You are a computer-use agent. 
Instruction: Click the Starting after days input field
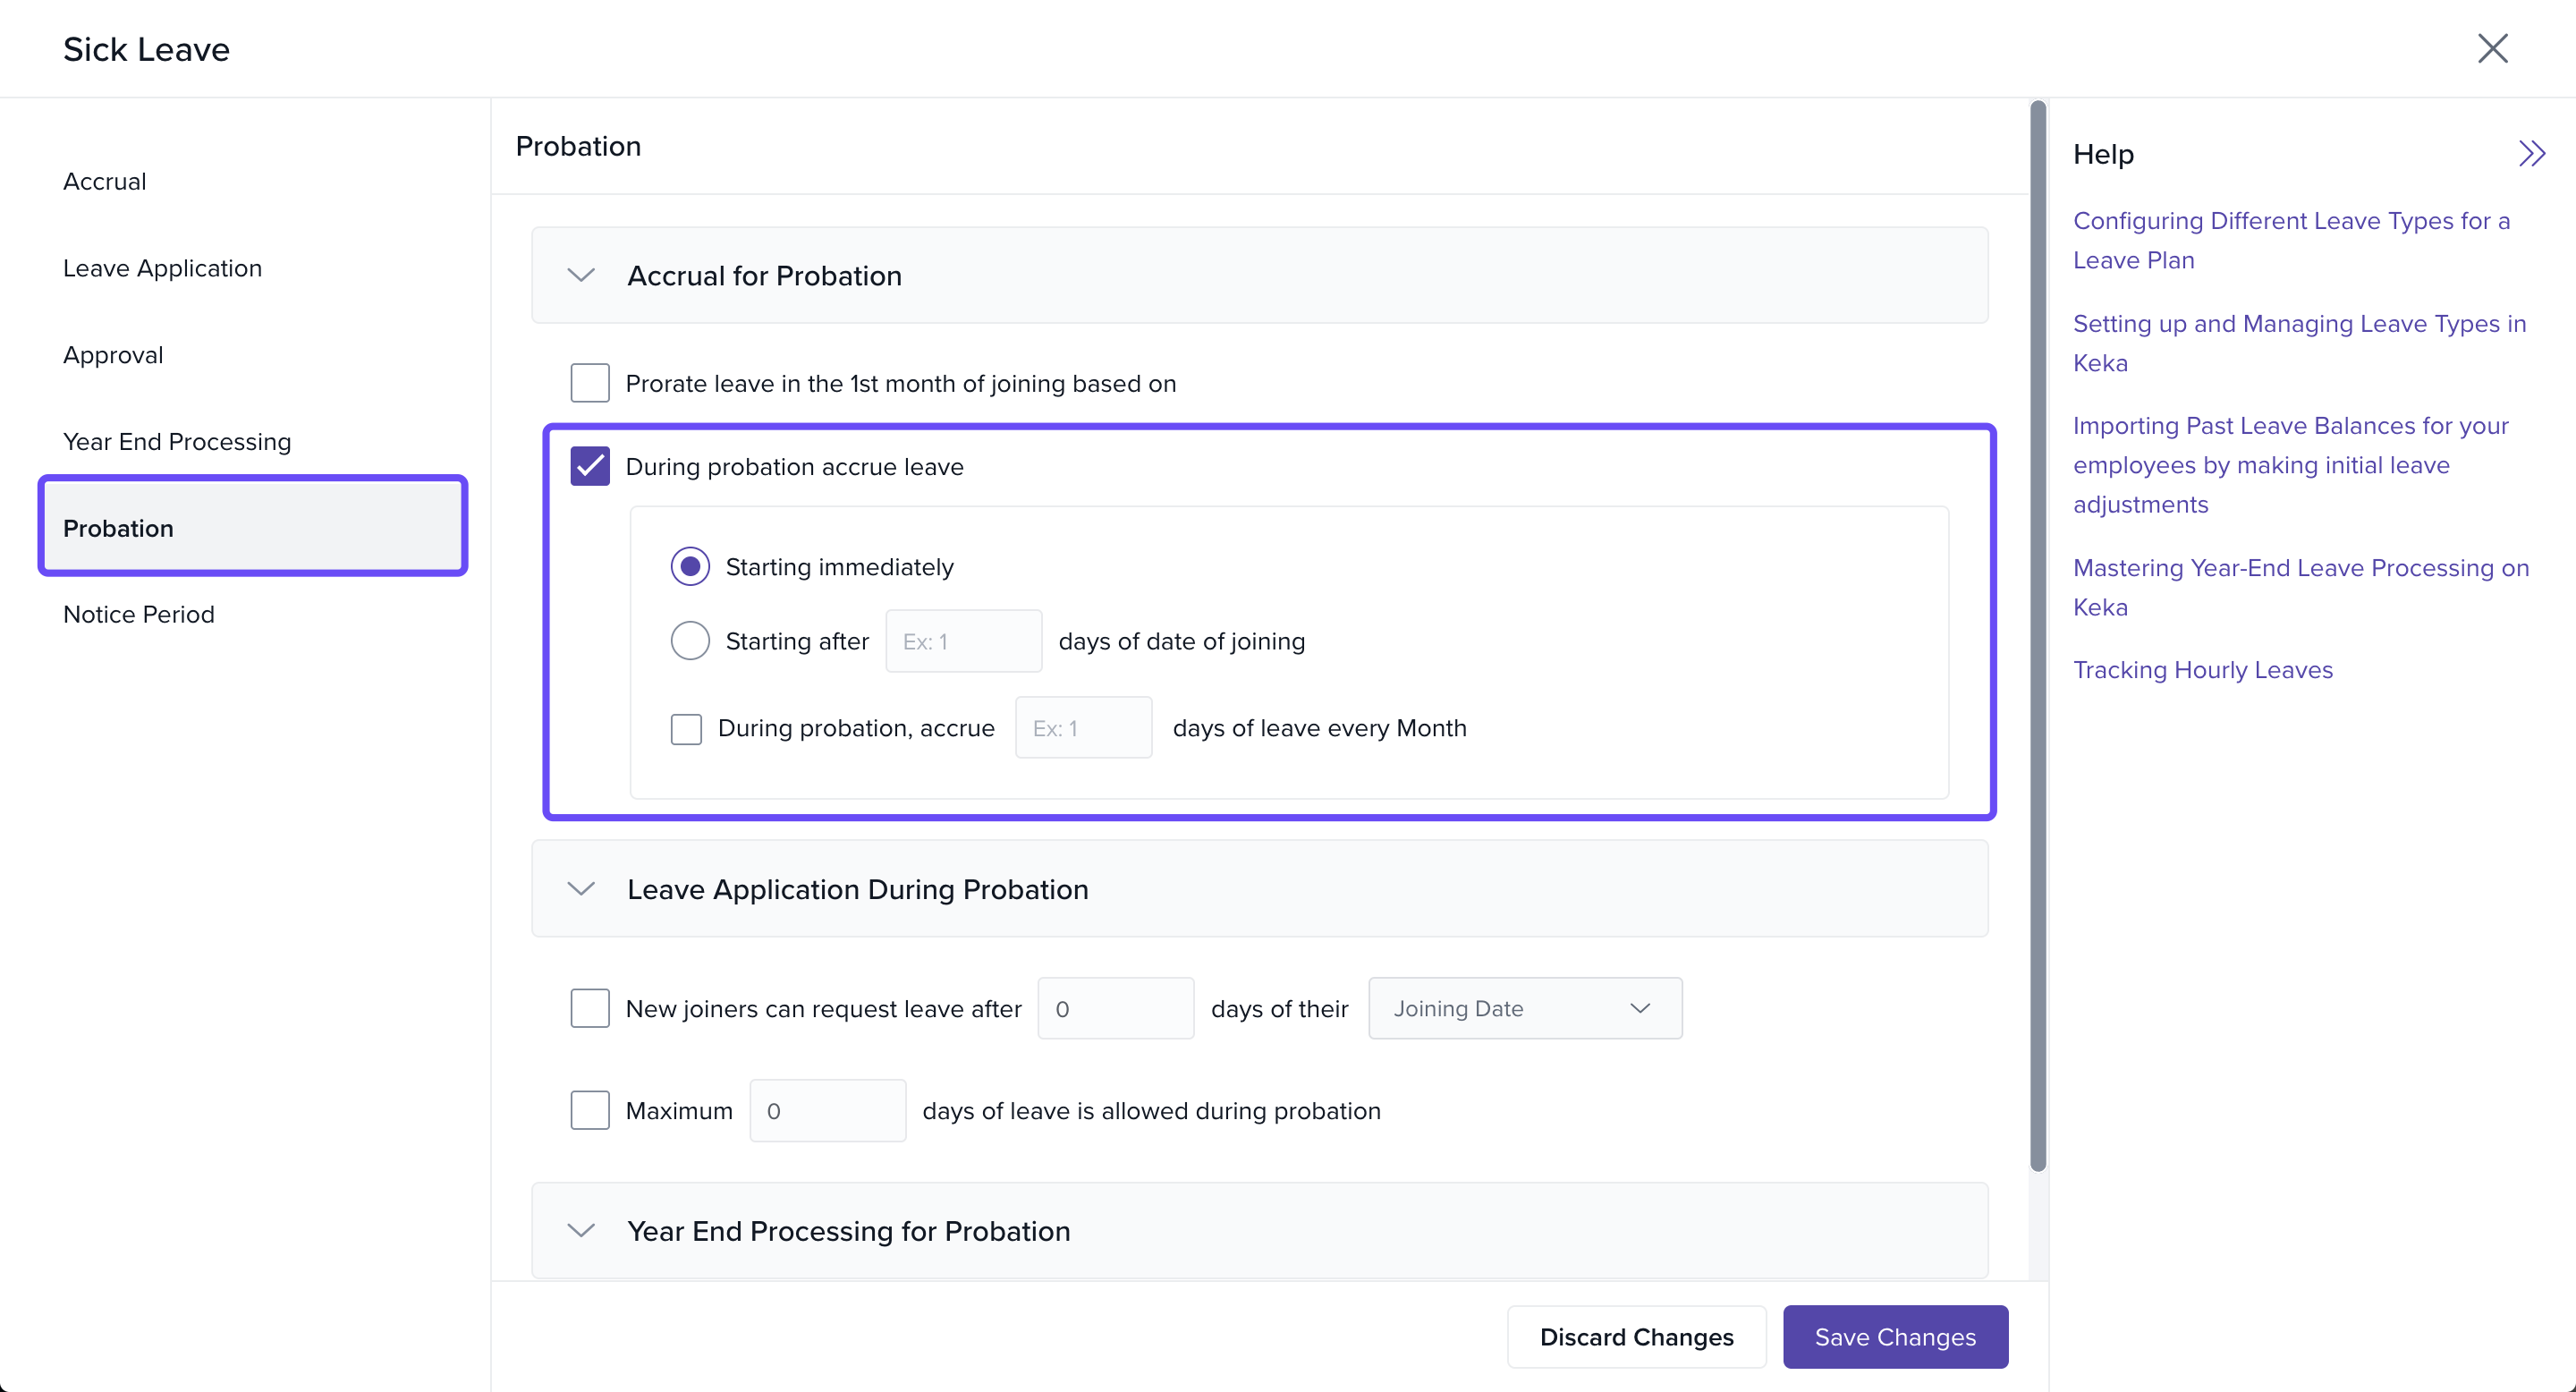[x=963, y=641]
